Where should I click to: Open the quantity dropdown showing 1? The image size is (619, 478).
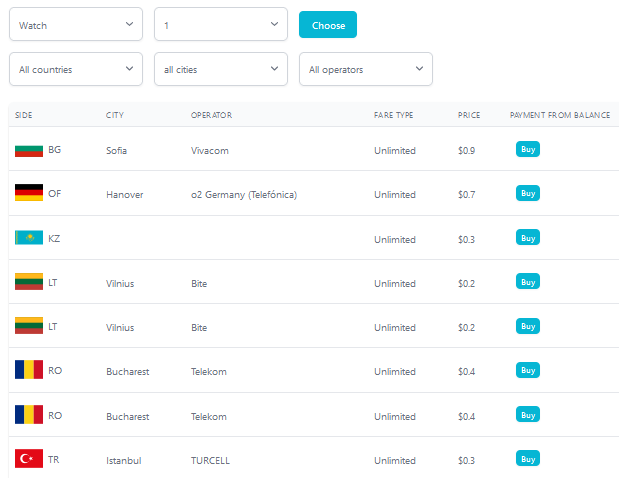(221, 25)
